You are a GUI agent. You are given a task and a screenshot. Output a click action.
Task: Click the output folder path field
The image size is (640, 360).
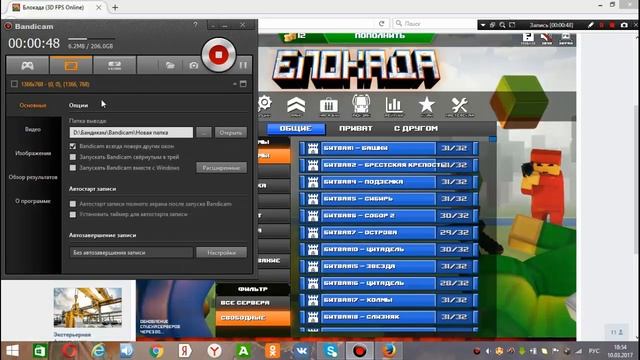click(x=131, y=133)
